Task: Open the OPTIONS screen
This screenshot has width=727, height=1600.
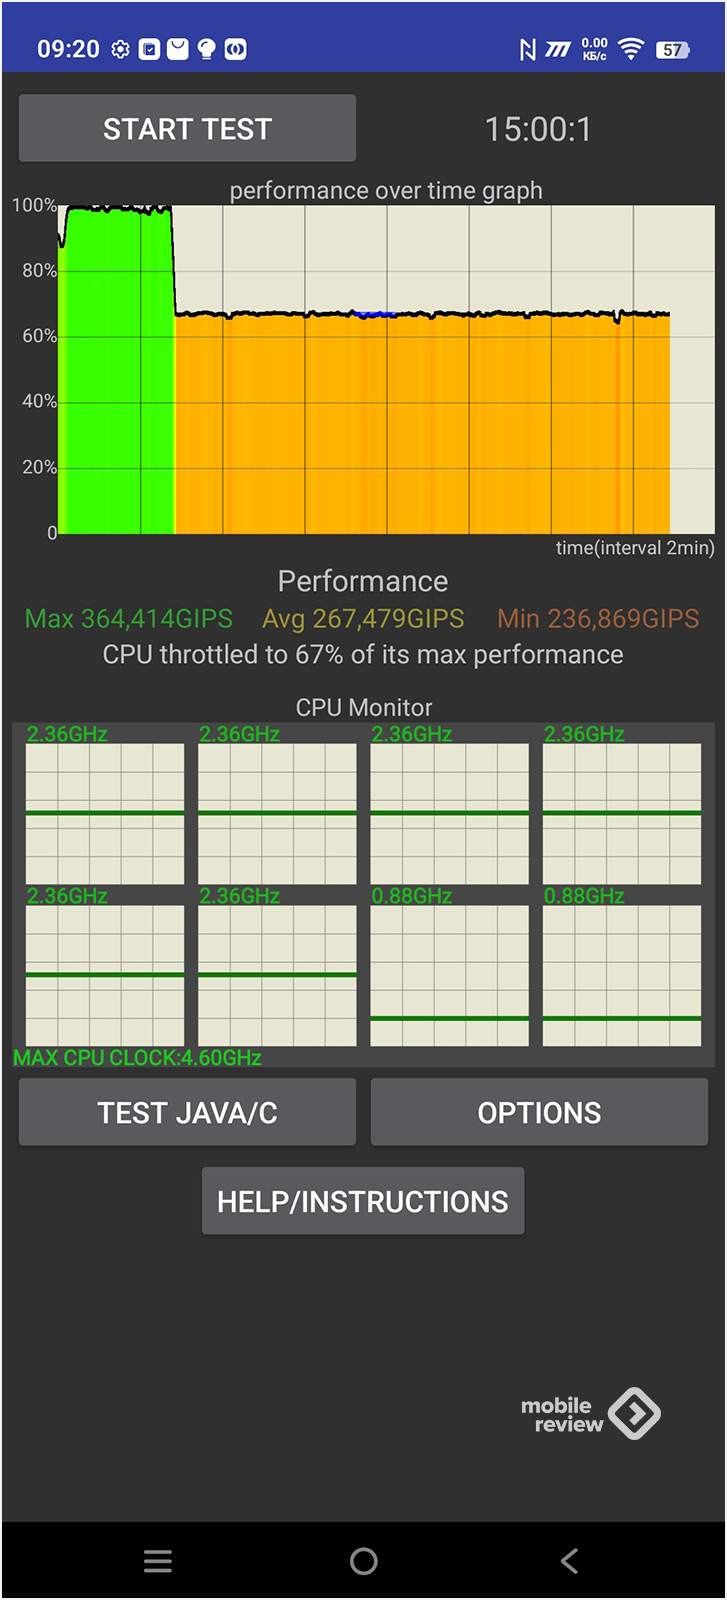Action: tap(539, 1112)
